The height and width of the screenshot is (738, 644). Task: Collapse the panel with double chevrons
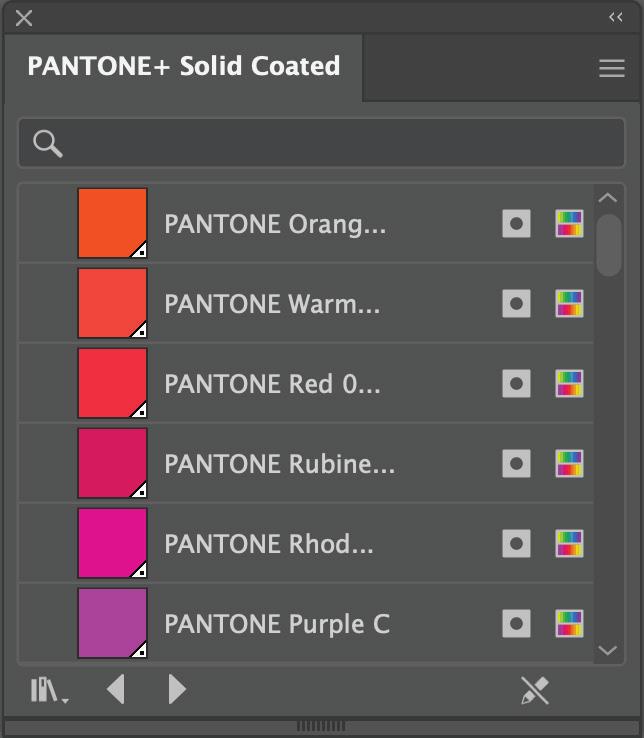[x=616, y=17]
